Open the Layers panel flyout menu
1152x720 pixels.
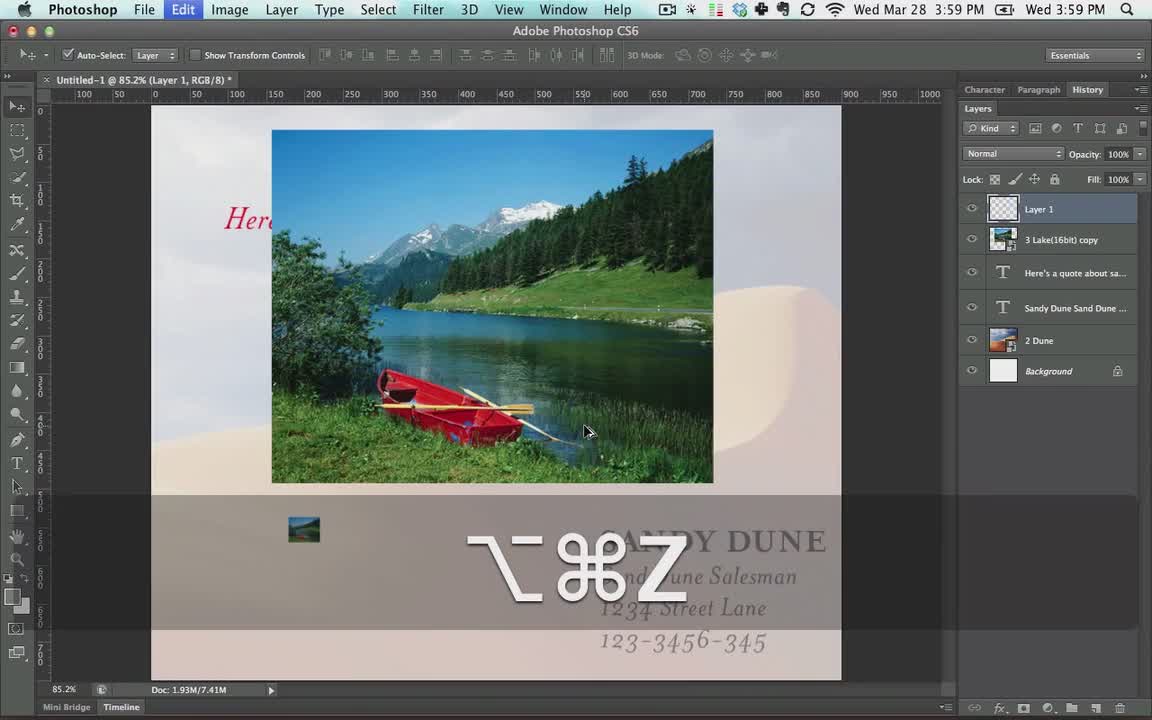pyautogui.click(x=1140, y=109)
